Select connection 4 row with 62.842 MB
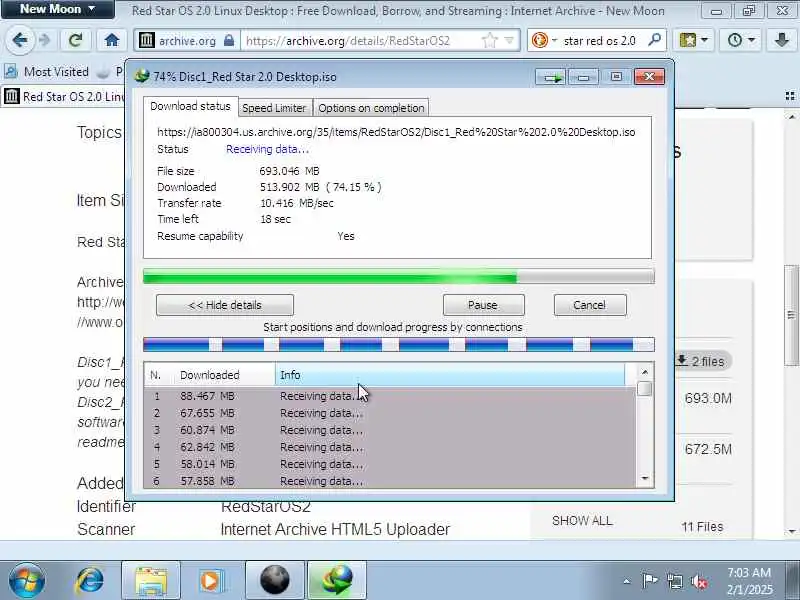The image size is (800, 600). pos(390,447)
